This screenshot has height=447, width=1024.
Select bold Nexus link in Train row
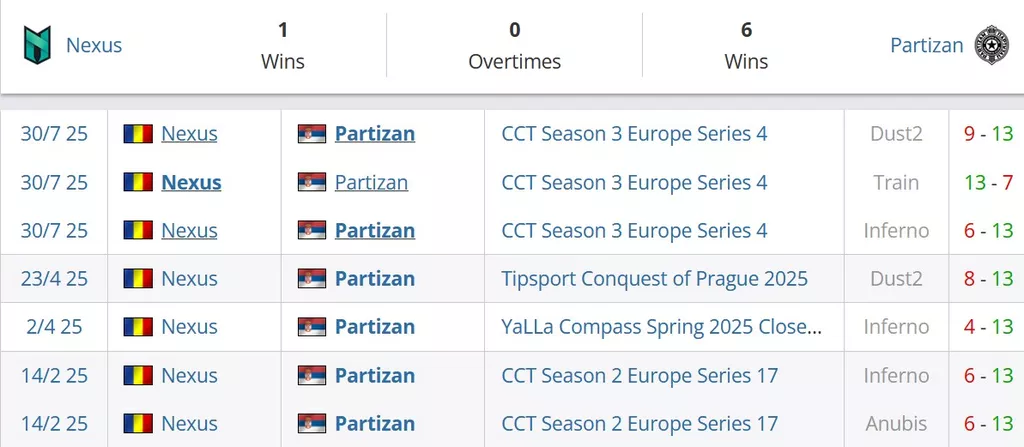pos(191,182)
